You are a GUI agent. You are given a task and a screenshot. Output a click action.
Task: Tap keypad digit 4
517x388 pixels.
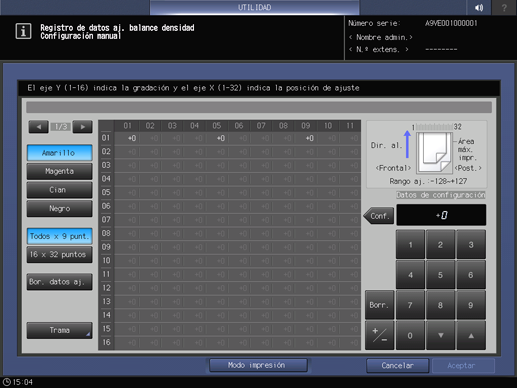410,275
